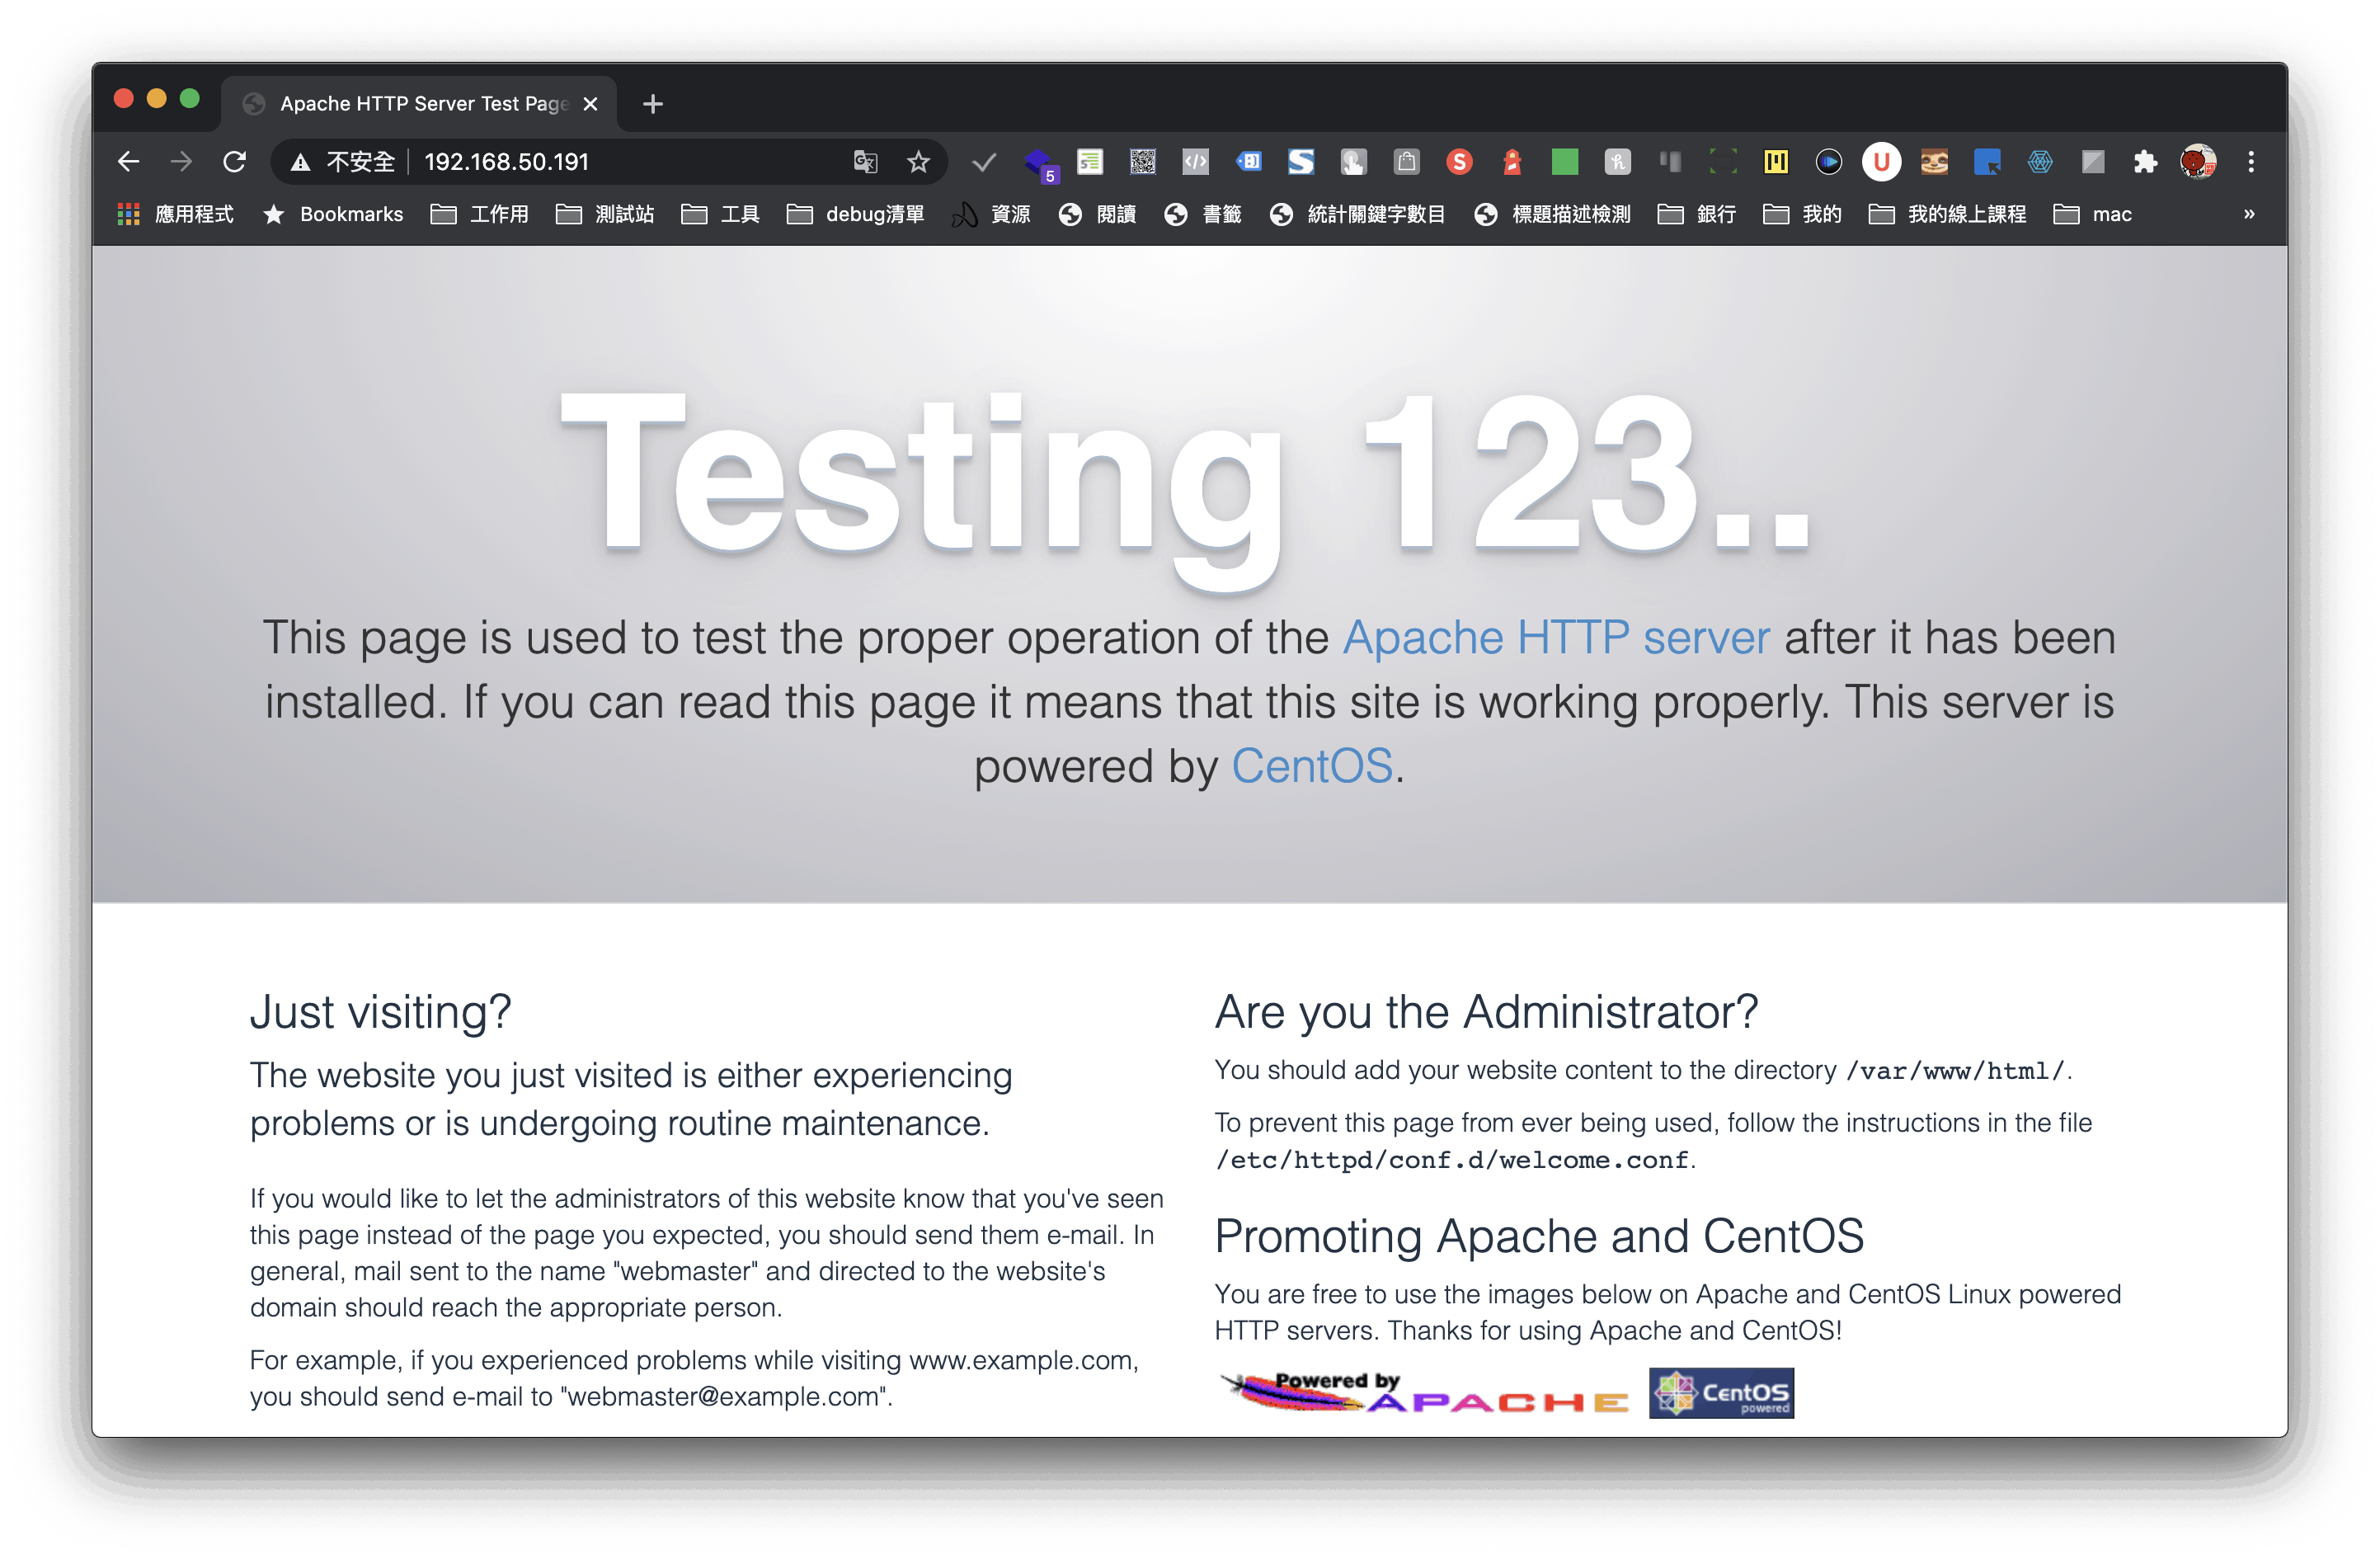The height and width of the screenshot is (1559, 2380).
Task: Click the Lighthouse extension icon
Action: [x=1512, y=161]
